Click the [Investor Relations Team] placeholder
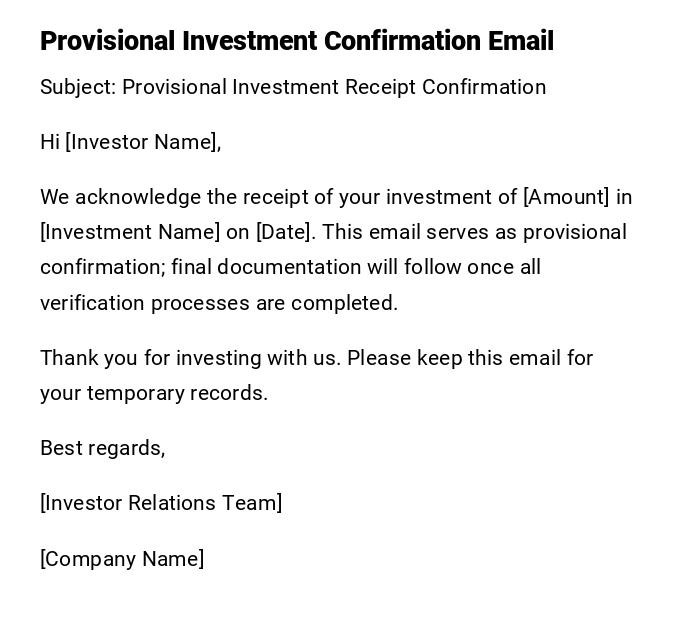 (161, 503)
